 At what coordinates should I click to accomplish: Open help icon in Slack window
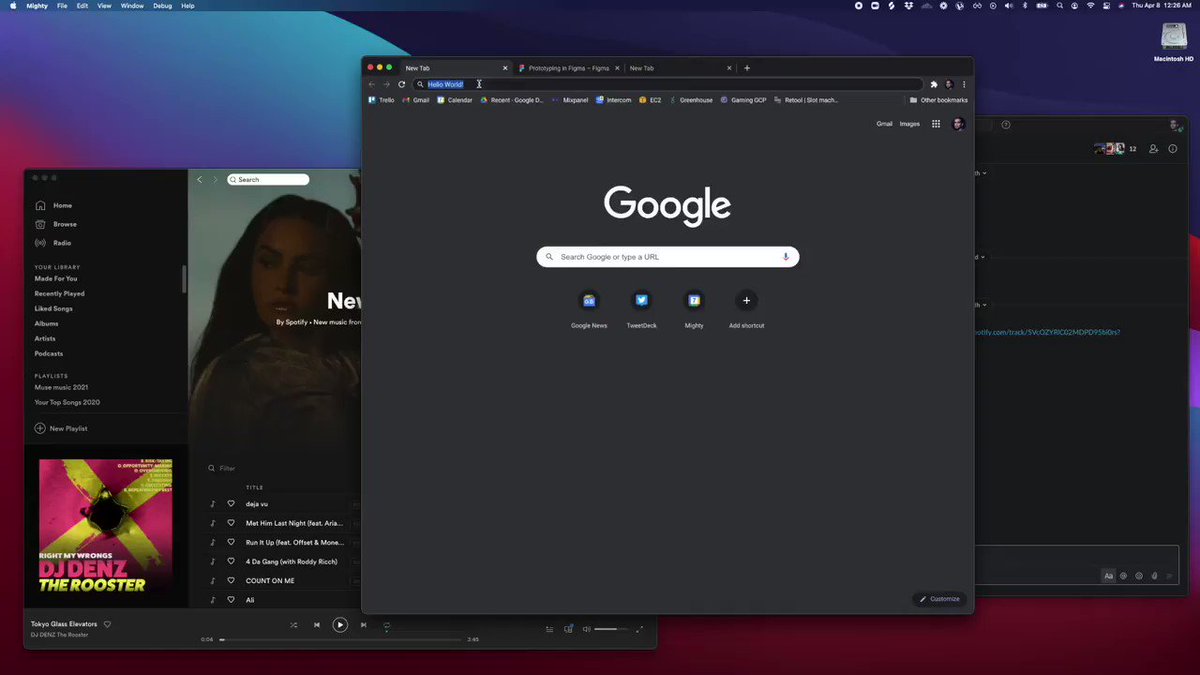point(1006,125)
